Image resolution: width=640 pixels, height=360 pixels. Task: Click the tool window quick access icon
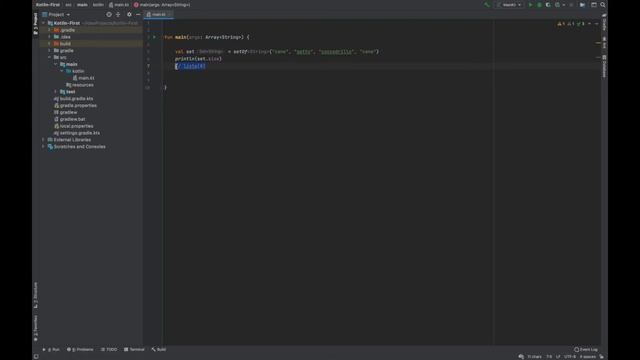tap(36, 356)
